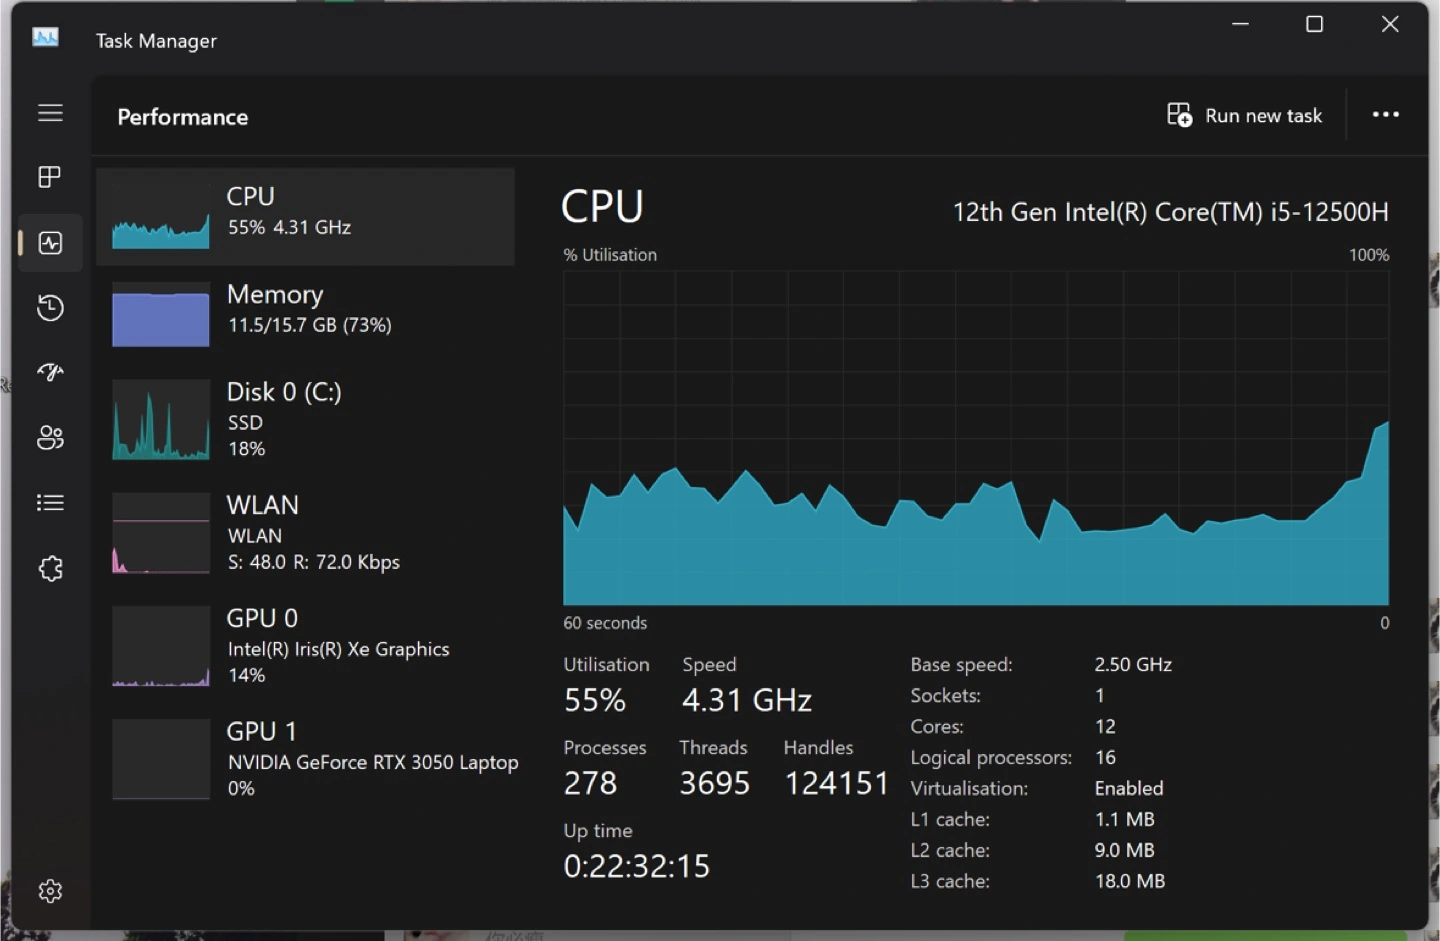The height and width of the screenshot is (941, 1440).
Task: Click the 4.31 GHz speed value
Action: 747,700
